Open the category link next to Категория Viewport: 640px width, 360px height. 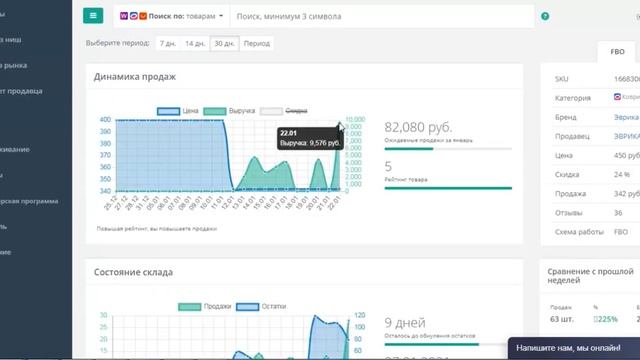631,97
